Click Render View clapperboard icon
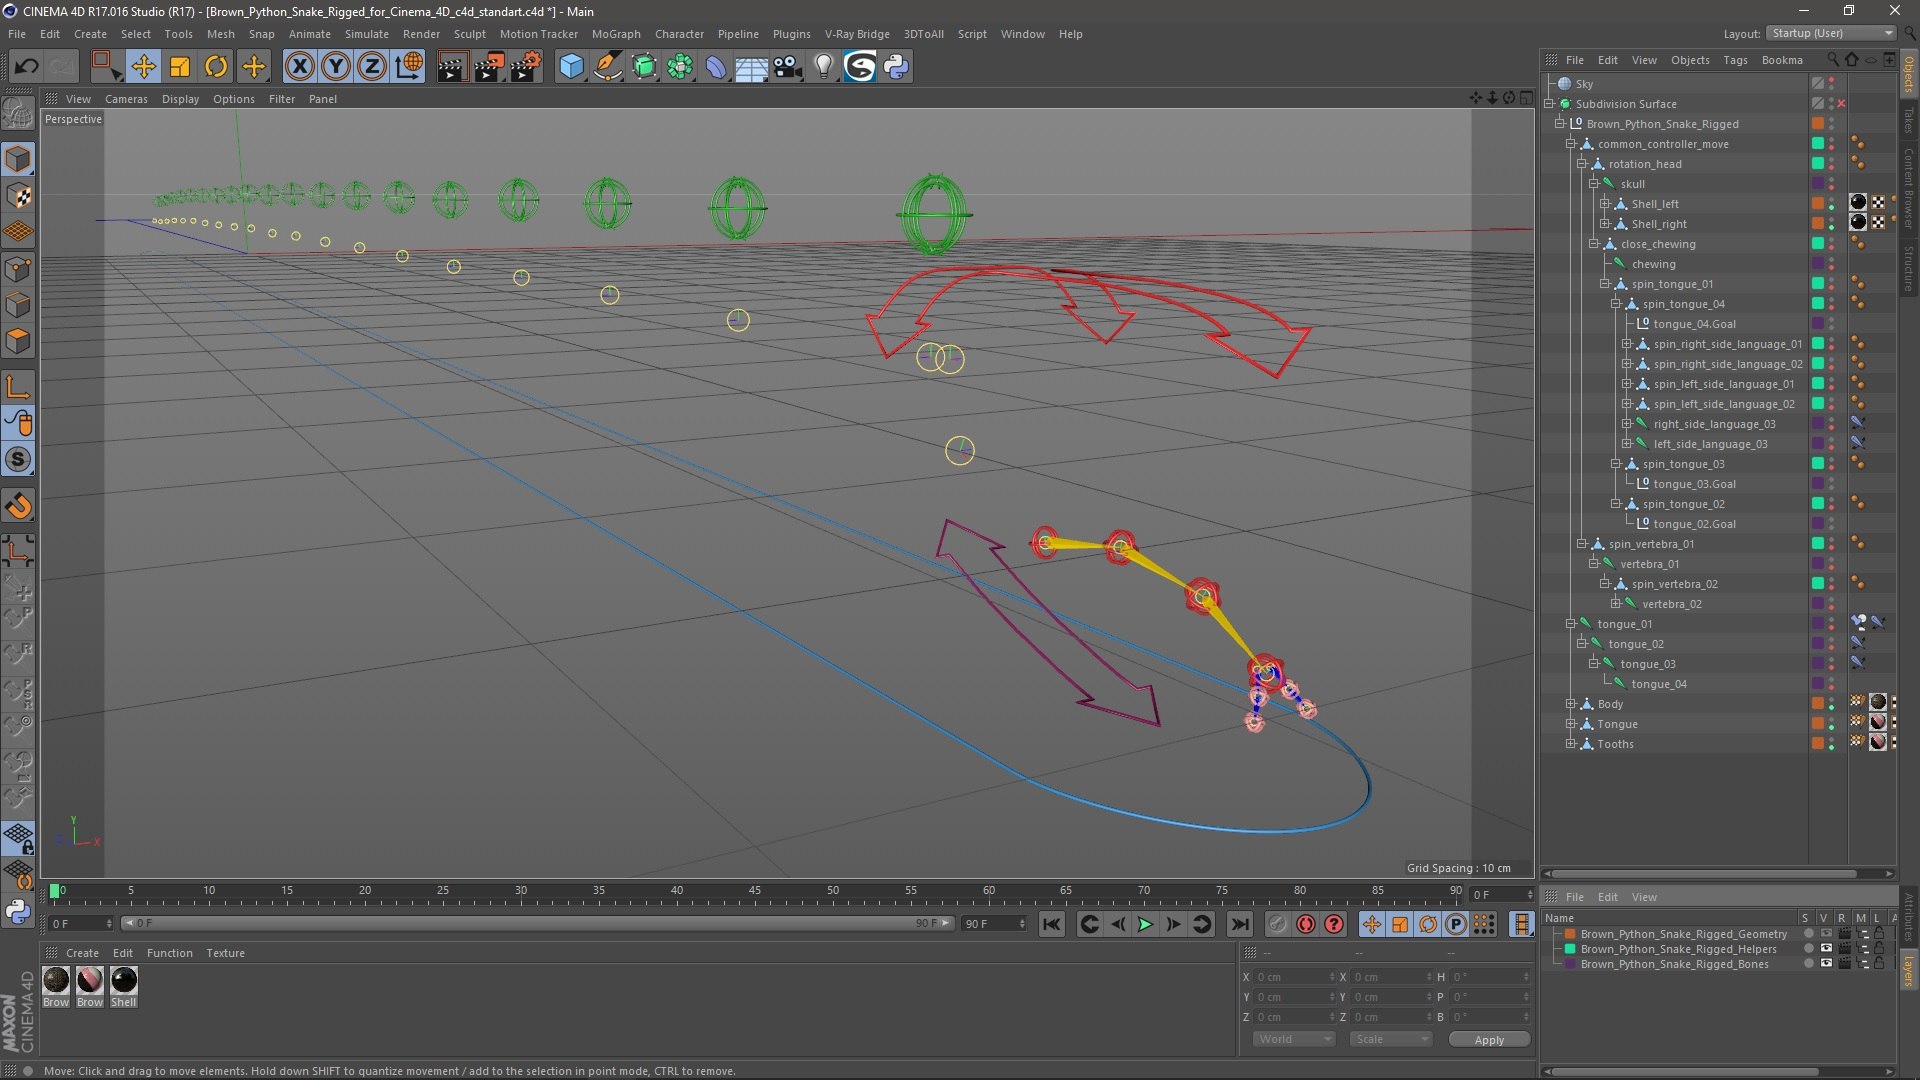Screen dimensions: 1920x1080 (x=452, y=67)
